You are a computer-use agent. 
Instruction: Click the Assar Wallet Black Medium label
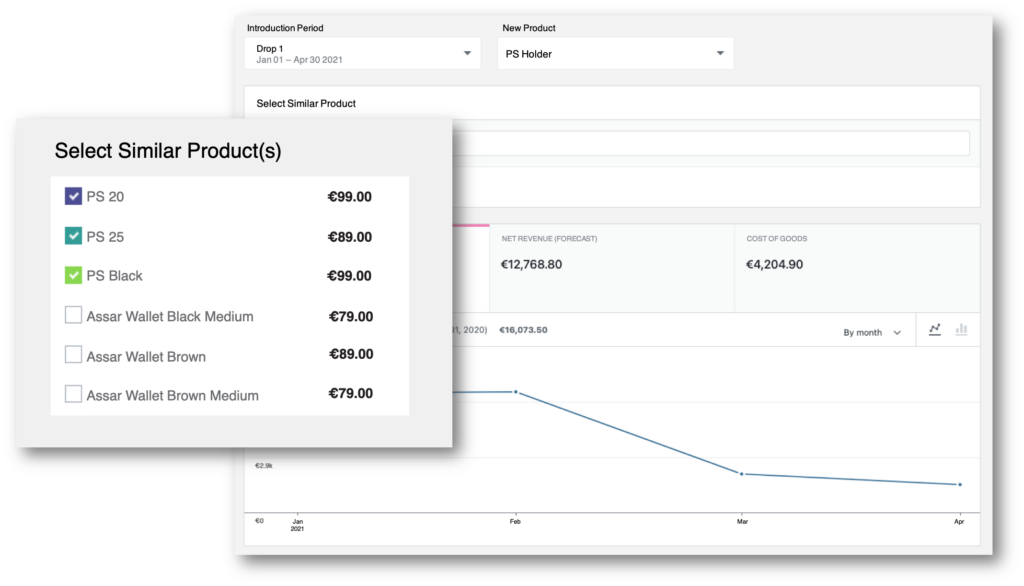click(170, 316)
